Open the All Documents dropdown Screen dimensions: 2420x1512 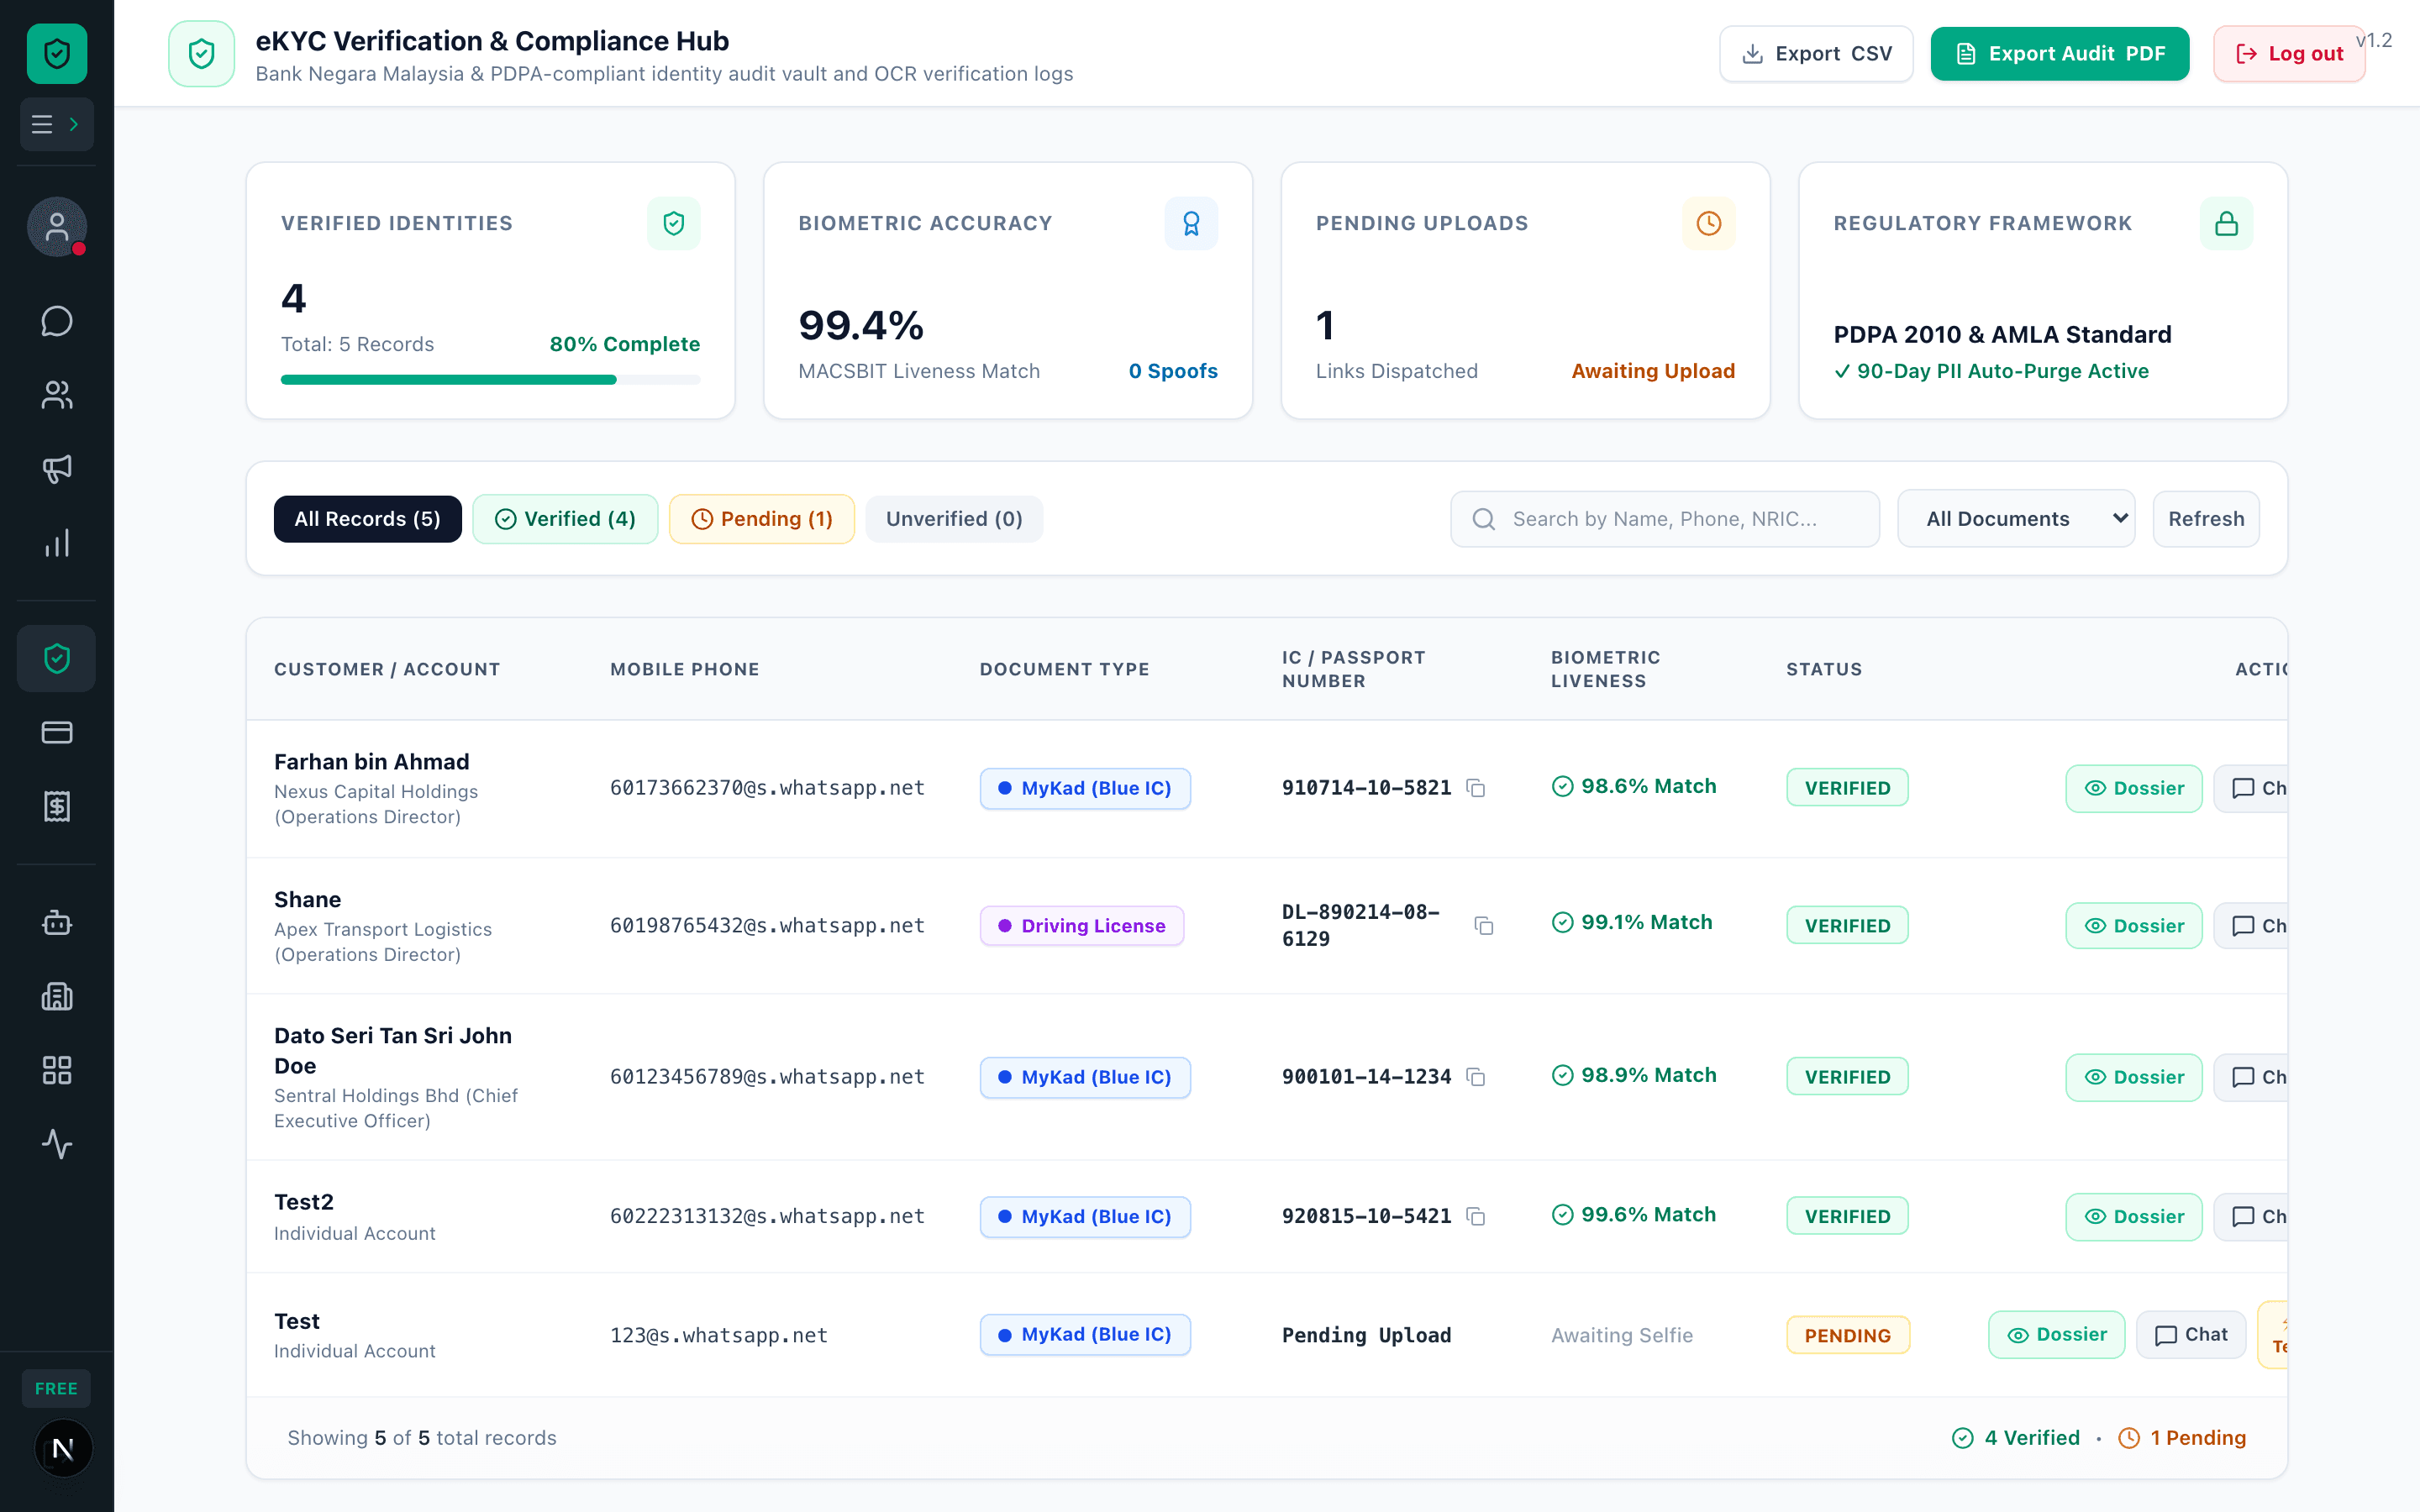click(x=2016, y=519)
